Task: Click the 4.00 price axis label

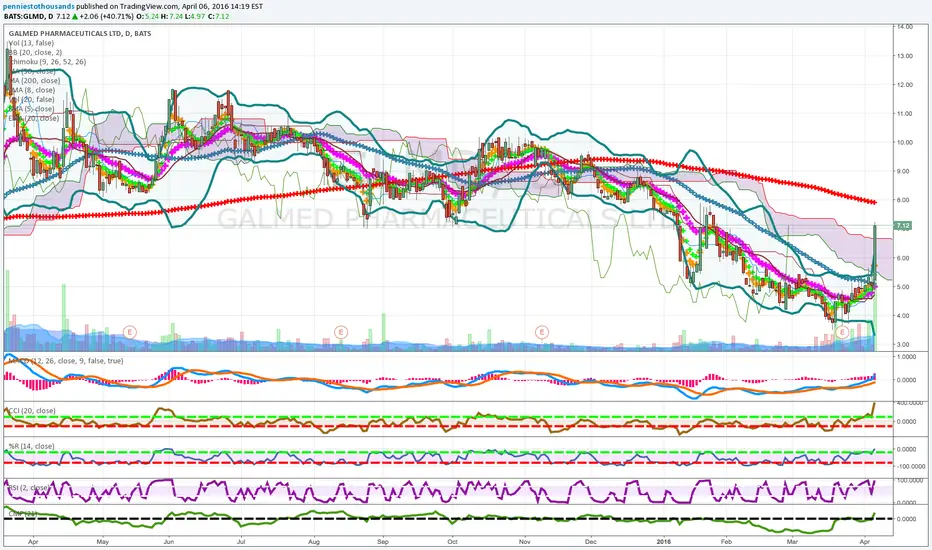Action: coord(905,316)
